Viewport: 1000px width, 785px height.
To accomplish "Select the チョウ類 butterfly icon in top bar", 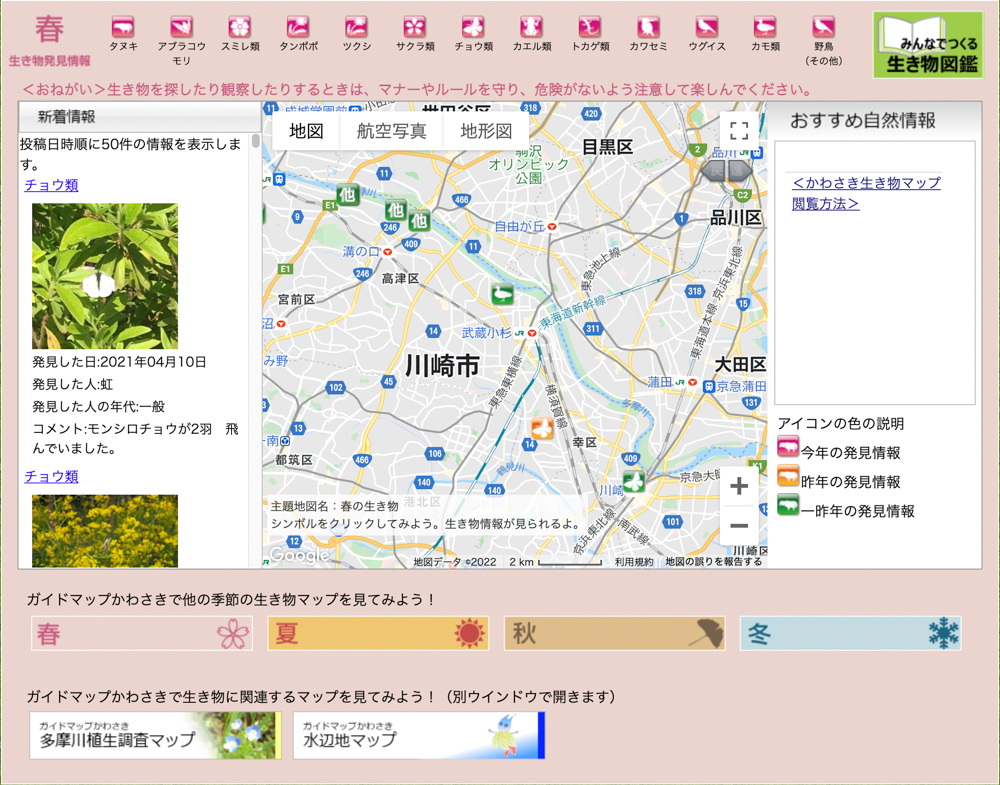I will point(473,27).
